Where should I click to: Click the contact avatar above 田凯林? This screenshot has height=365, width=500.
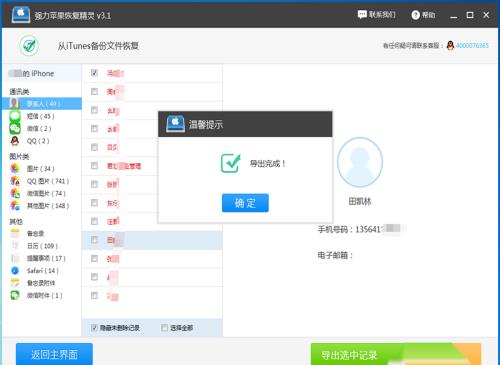pos(360,162)
